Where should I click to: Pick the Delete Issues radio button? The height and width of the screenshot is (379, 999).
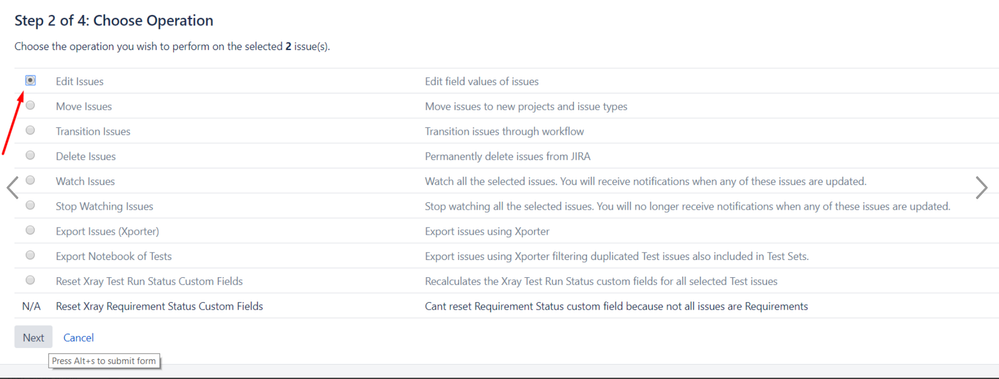[30, 155]
